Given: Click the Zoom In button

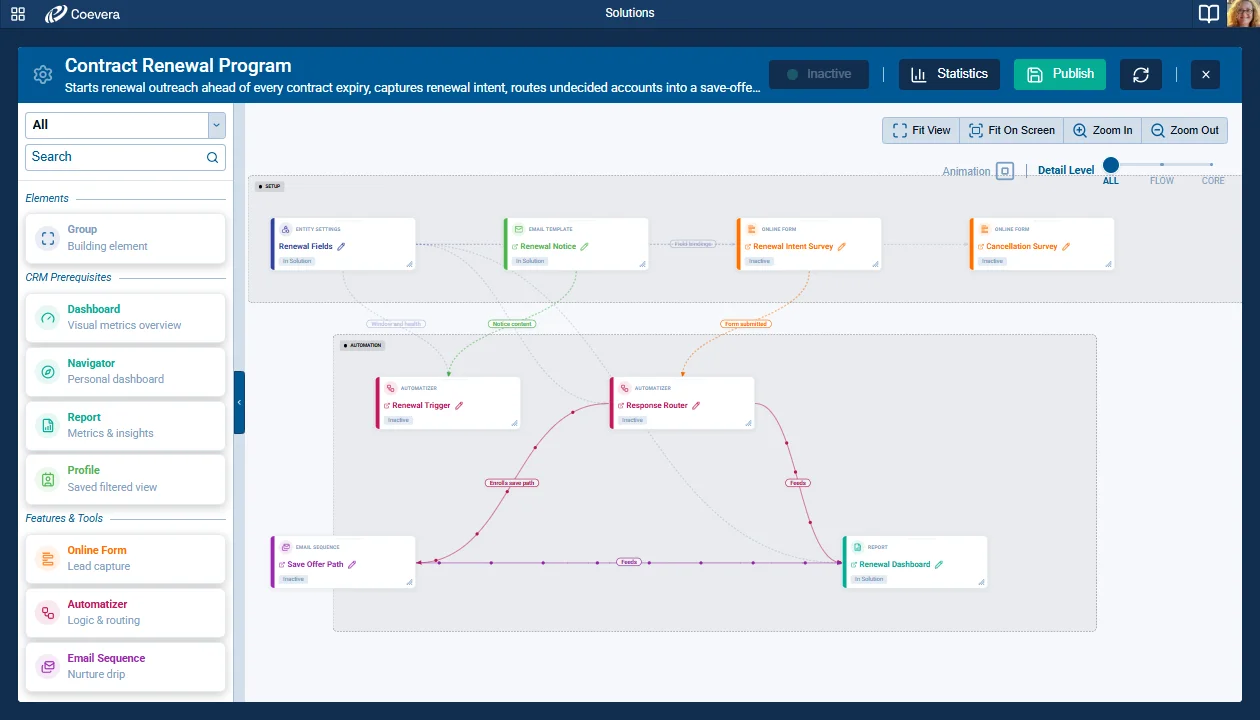Looking at the screenshot, I should click(1103, 130).
